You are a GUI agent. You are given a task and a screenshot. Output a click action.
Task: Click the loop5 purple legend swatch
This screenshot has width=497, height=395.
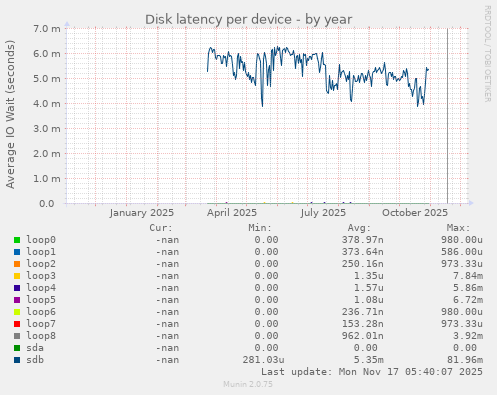pos(17,300)
